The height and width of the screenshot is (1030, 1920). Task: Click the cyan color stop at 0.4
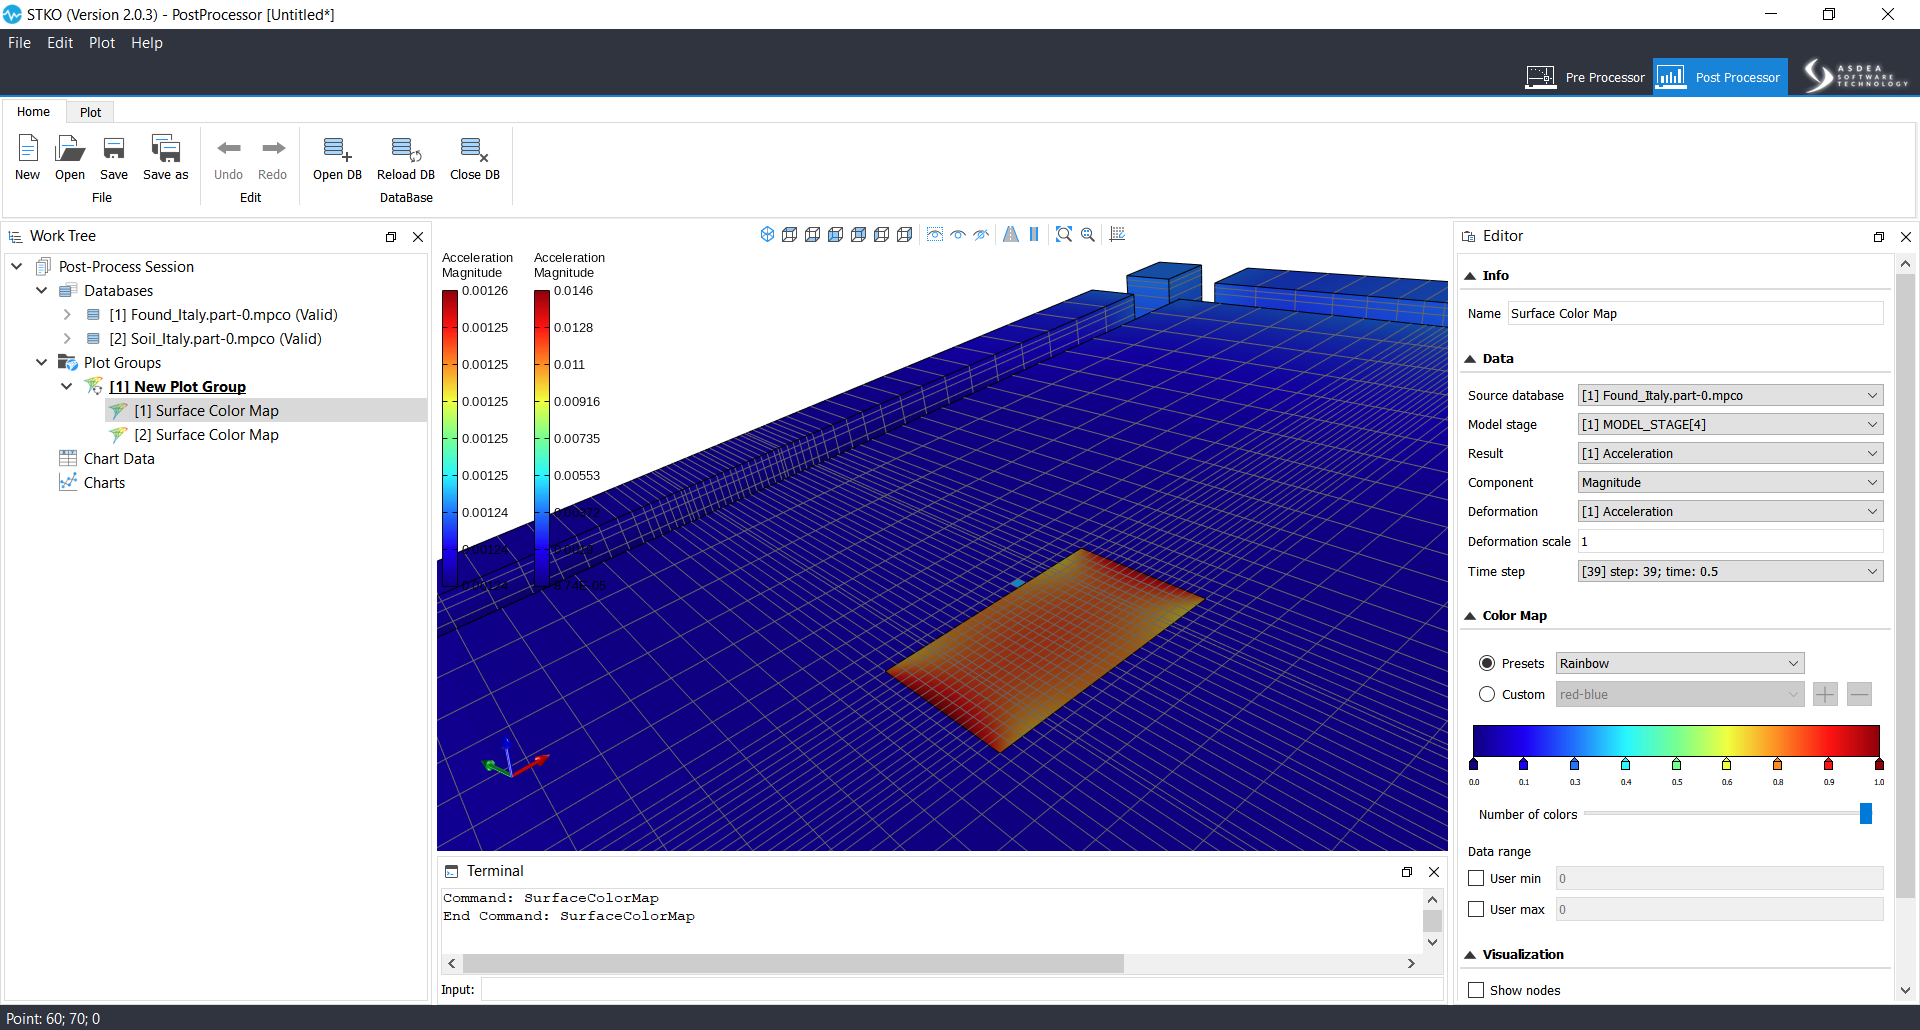coord(1626,764)
